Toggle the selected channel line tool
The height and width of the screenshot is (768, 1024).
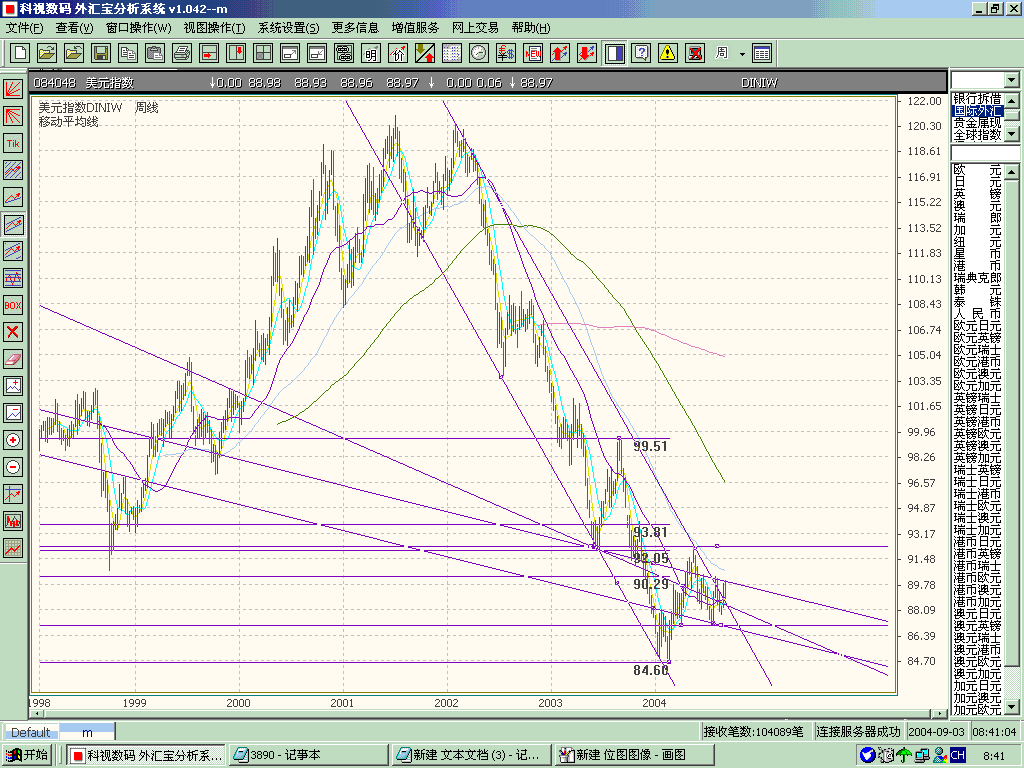coord(13,224)
